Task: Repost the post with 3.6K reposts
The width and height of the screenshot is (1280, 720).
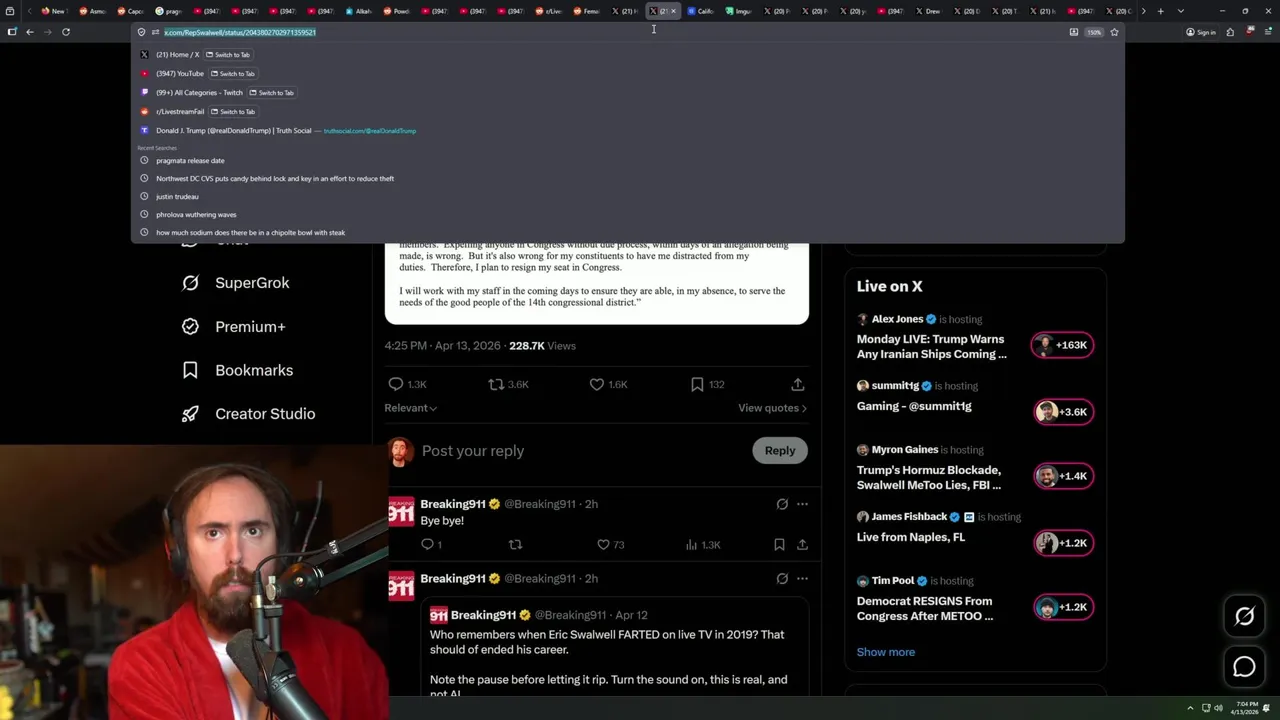Action: 508,384
